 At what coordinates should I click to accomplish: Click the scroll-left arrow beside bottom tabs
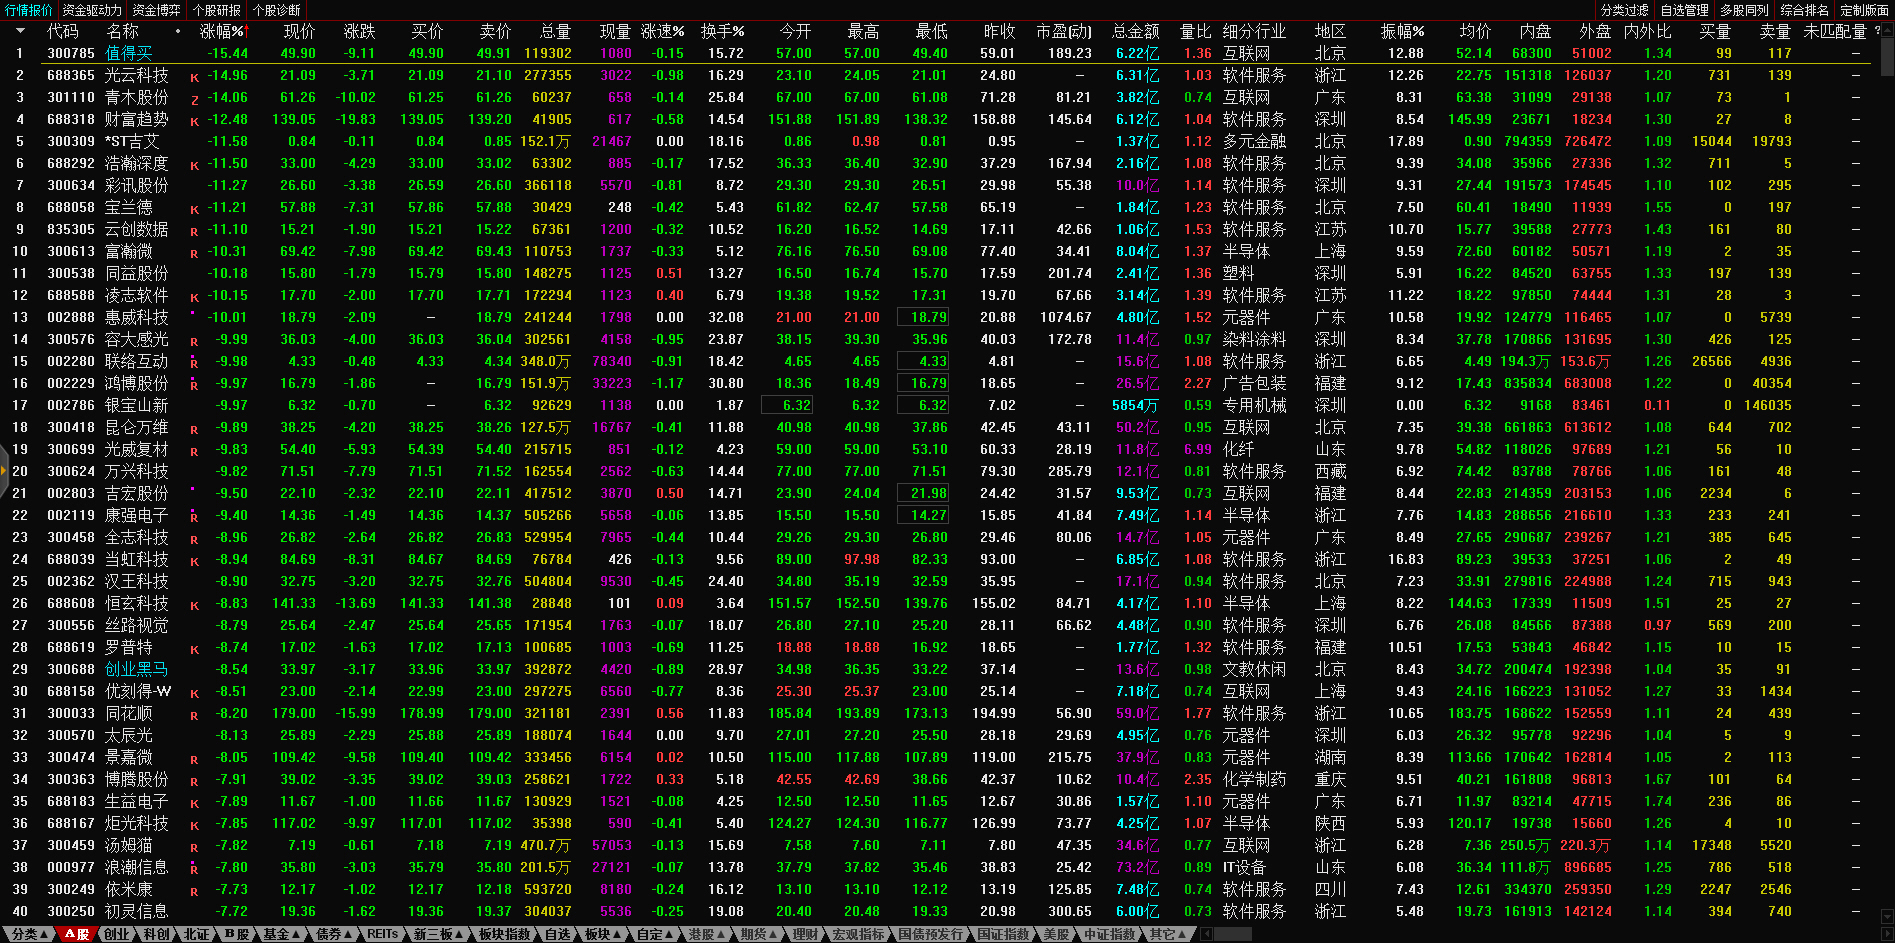pos(1207,934)
